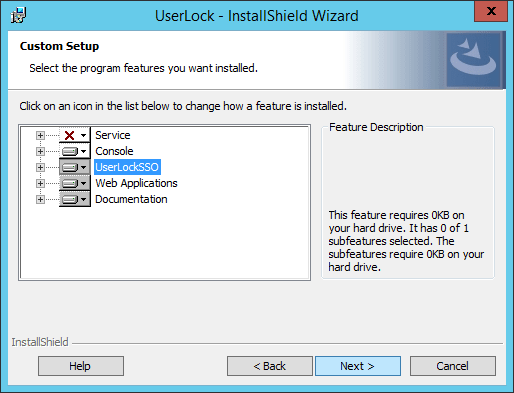Click the red X install icon for Service
Image resolution: width=514 pixels, height=393 pixels.
coord(70,135)
